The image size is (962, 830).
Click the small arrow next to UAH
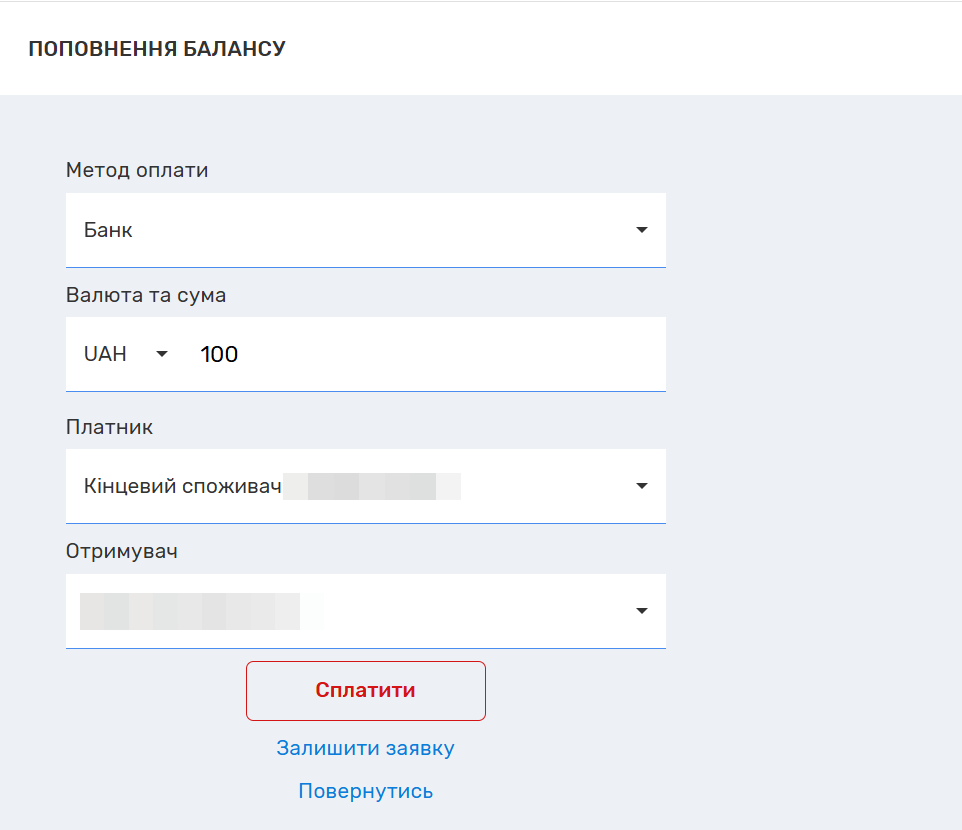(x=162, y=354)
